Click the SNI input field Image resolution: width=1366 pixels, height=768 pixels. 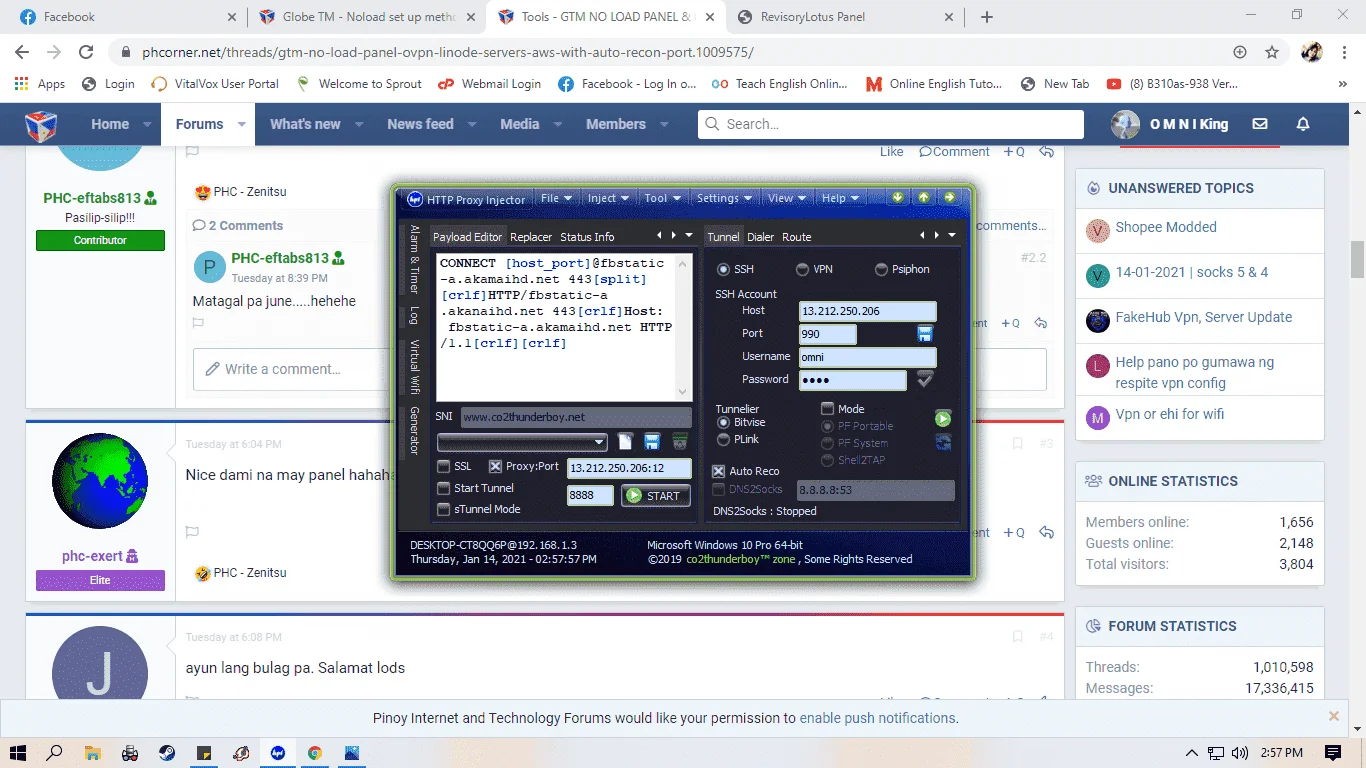point(576,417)
